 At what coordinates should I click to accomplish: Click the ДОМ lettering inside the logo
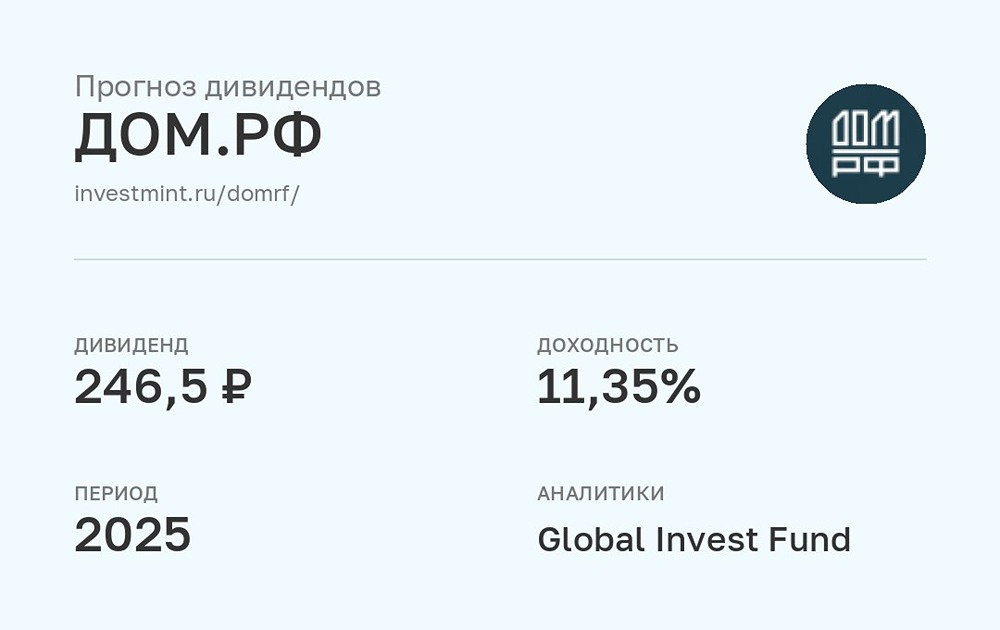coord(866,130)
